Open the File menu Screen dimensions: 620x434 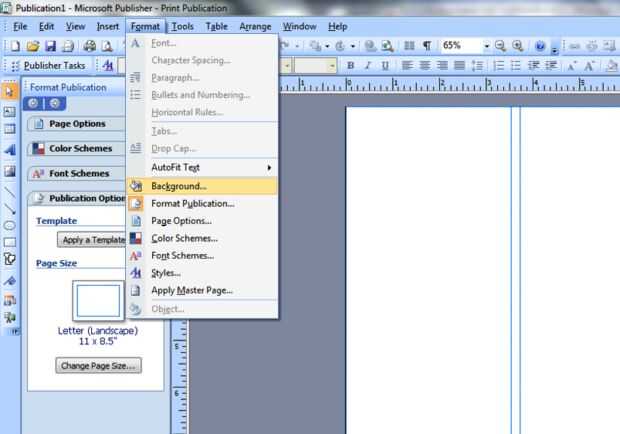click(20, 26)
